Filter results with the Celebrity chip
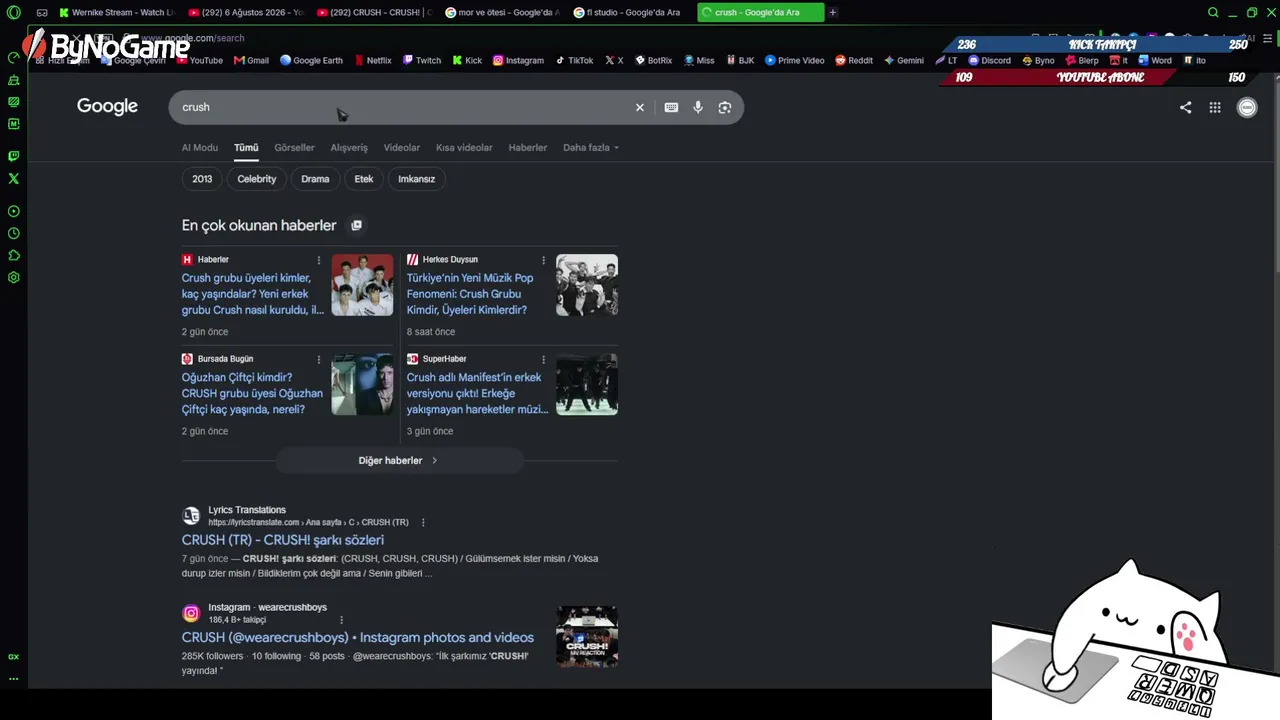The image size is (1280, 720). click(257, 179)
